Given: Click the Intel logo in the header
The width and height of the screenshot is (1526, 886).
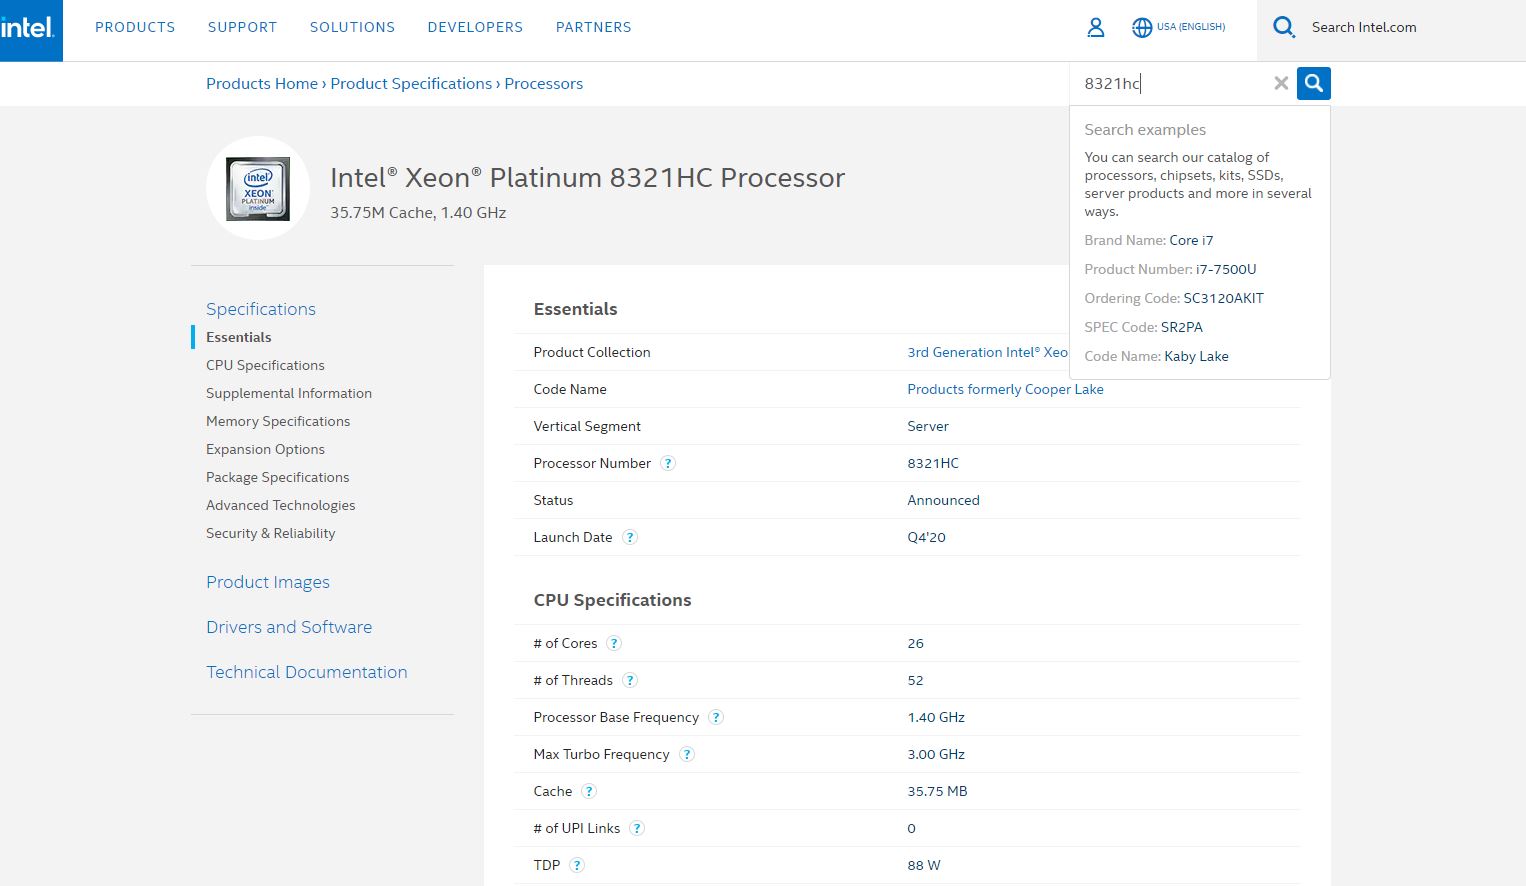Looking at the screenshot, I should [x=30, y=30].
